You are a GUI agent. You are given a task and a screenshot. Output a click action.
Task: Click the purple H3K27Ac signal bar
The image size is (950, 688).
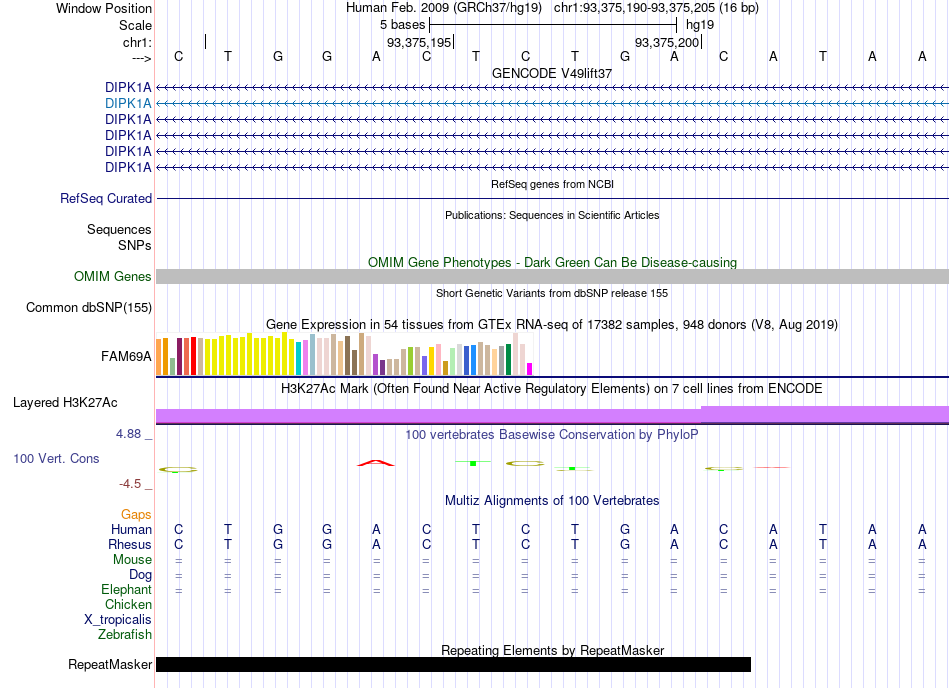[552, 415]
